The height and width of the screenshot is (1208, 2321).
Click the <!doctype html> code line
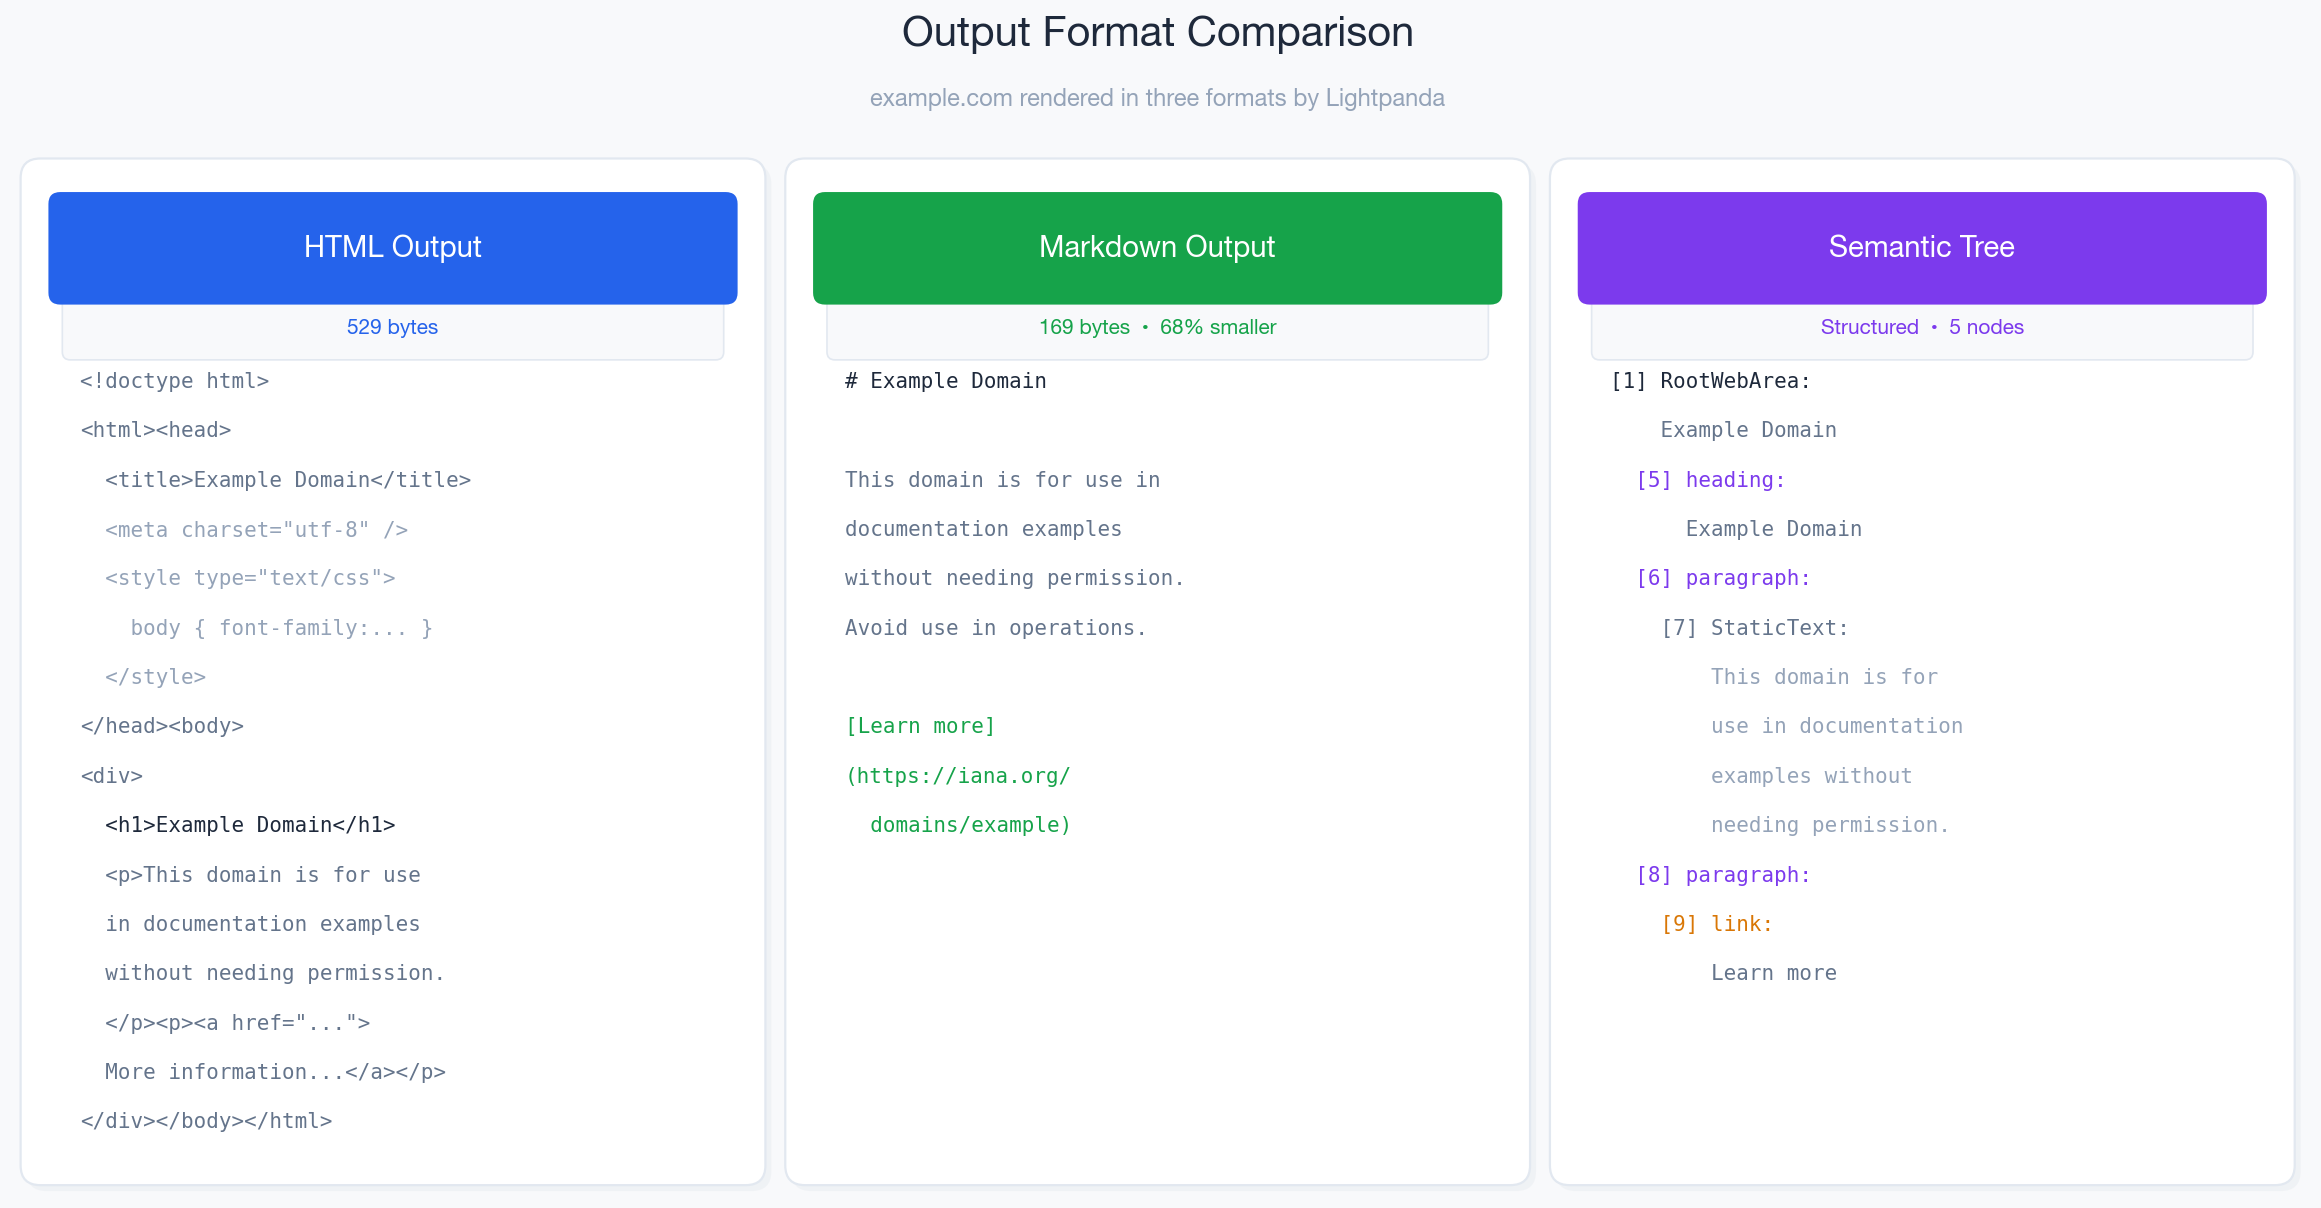pyautogui.click(x=175, y=381)
